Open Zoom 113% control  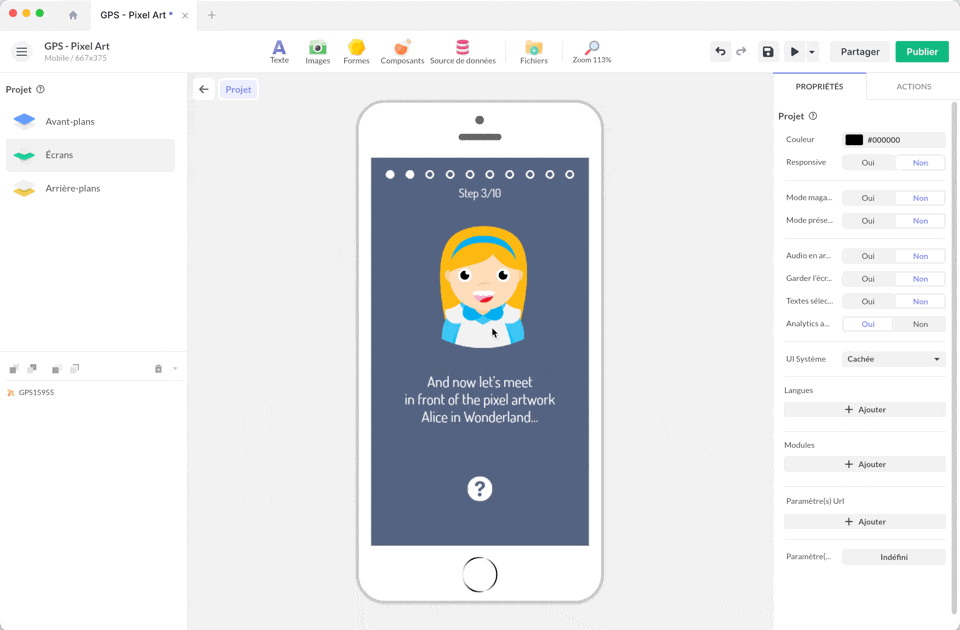[592, 52]
